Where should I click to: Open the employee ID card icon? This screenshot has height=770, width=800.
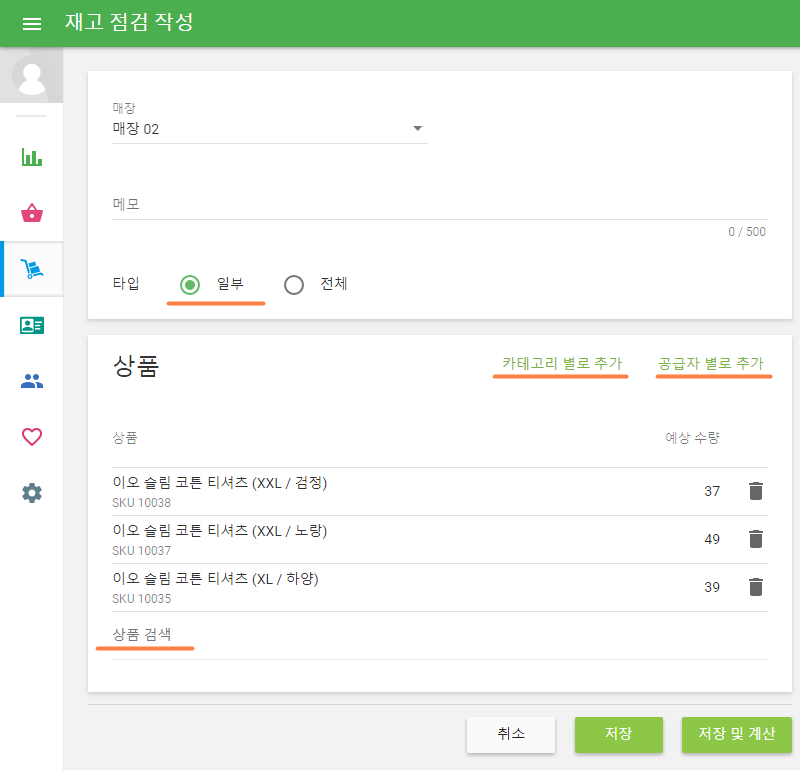tap(32, 325)
